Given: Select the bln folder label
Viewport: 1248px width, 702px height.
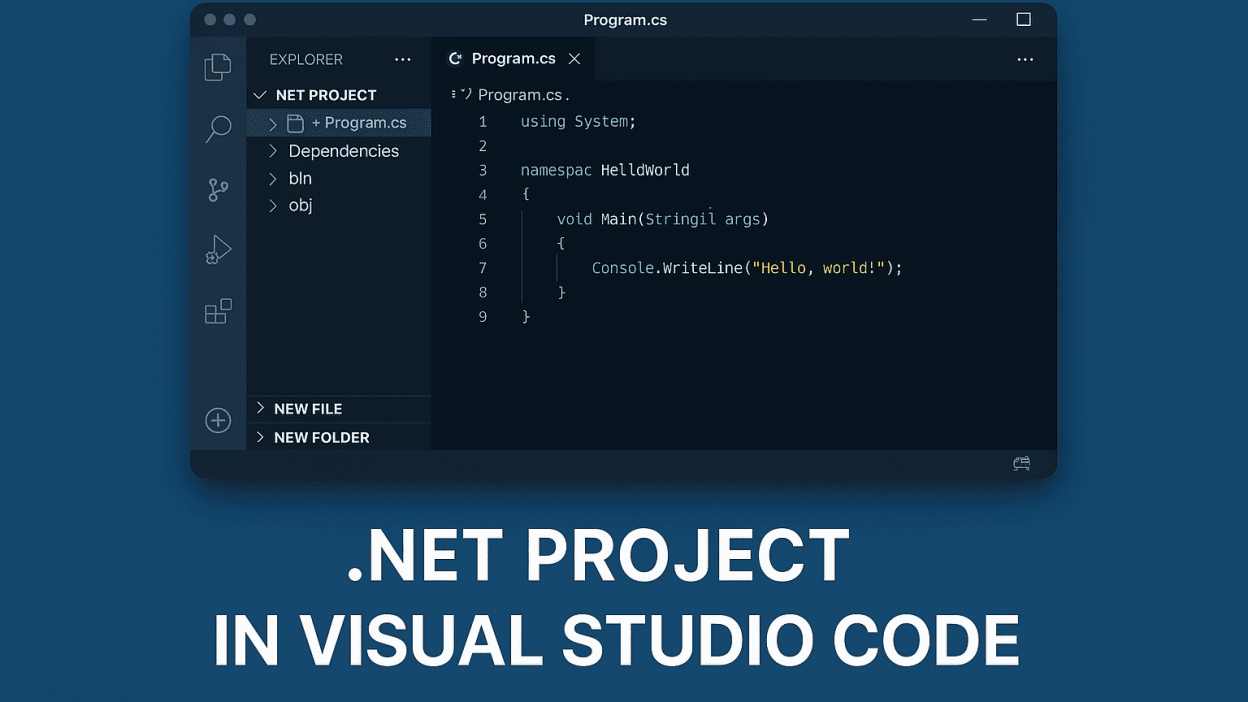Looking at the screenshot, I should click(x=300, y=178).
